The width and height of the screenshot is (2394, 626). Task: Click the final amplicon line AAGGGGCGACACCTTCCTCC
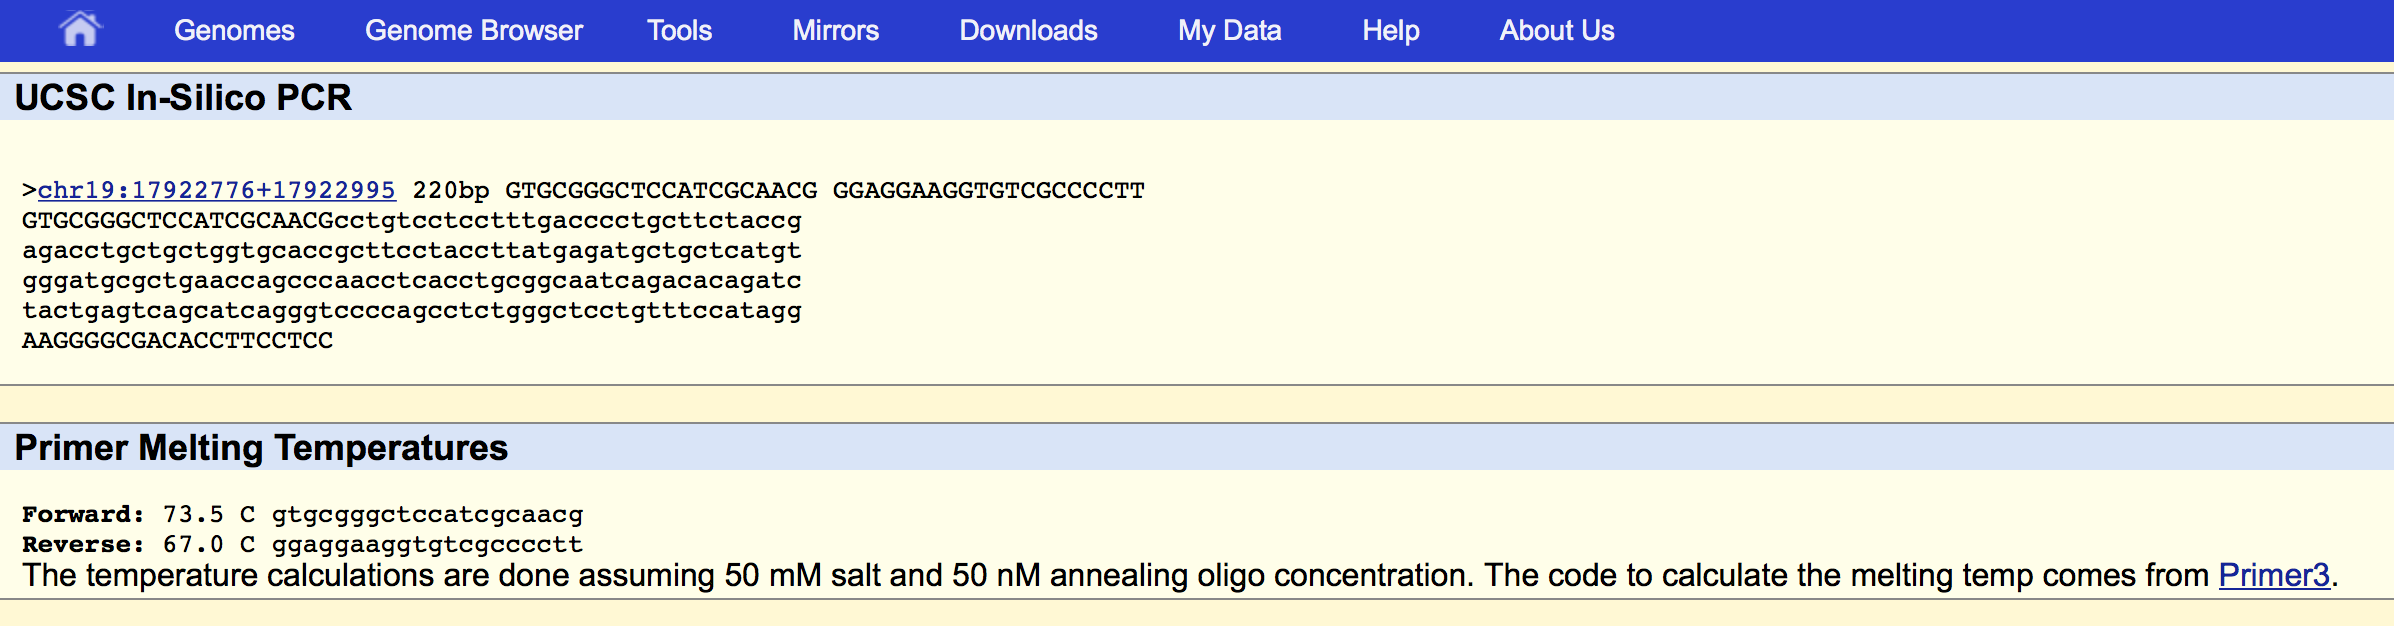(177, 340)
